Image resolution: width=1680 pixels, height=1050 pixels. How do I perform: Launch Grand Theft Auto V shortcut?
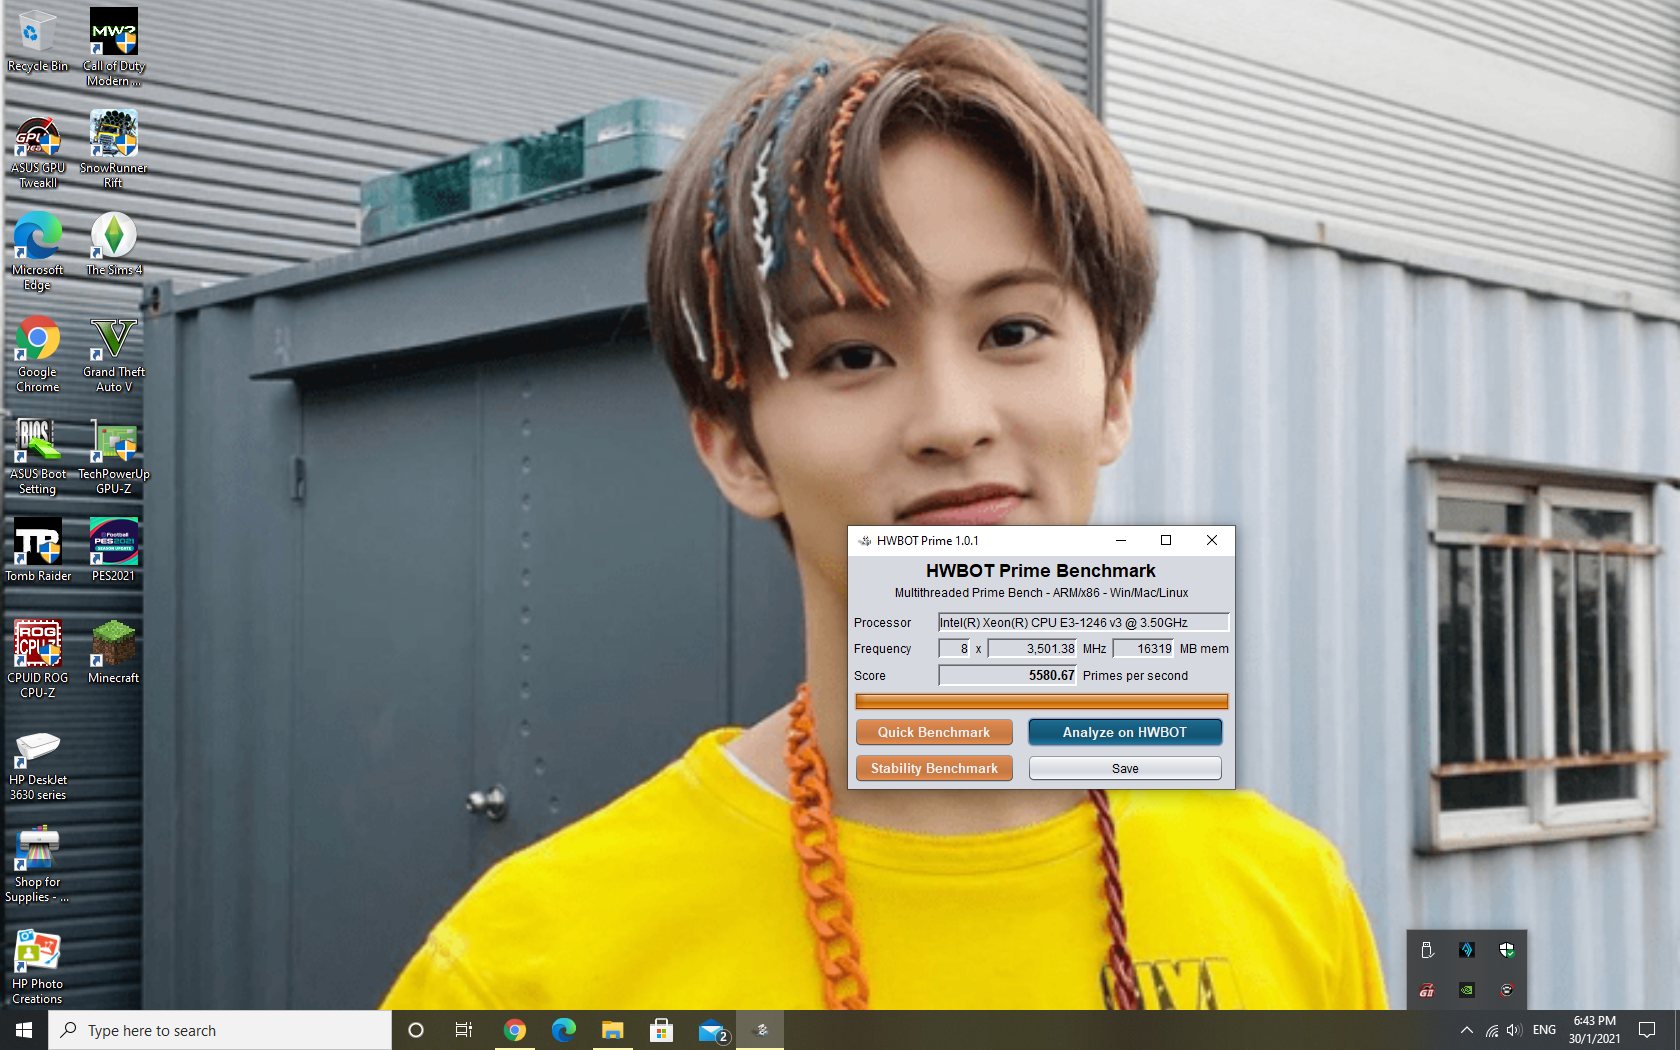pos(113,354)
